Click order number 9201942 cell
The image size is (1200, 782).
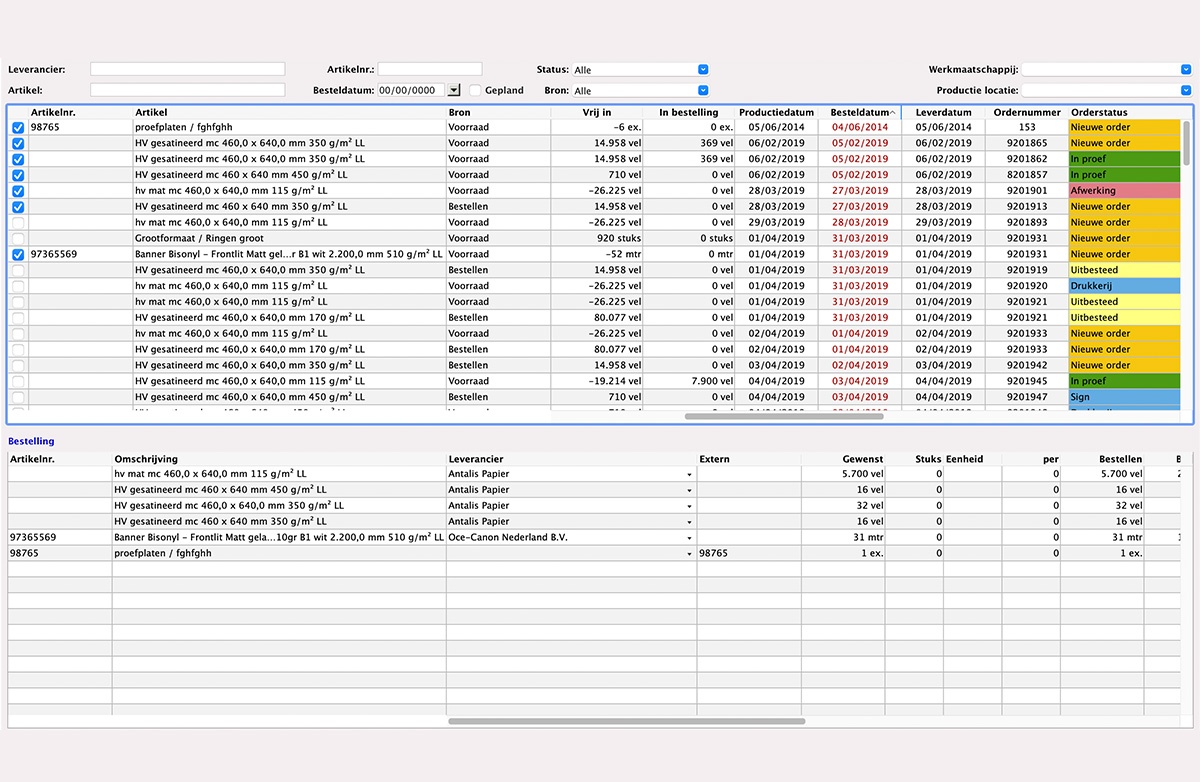click(1027, 365)
